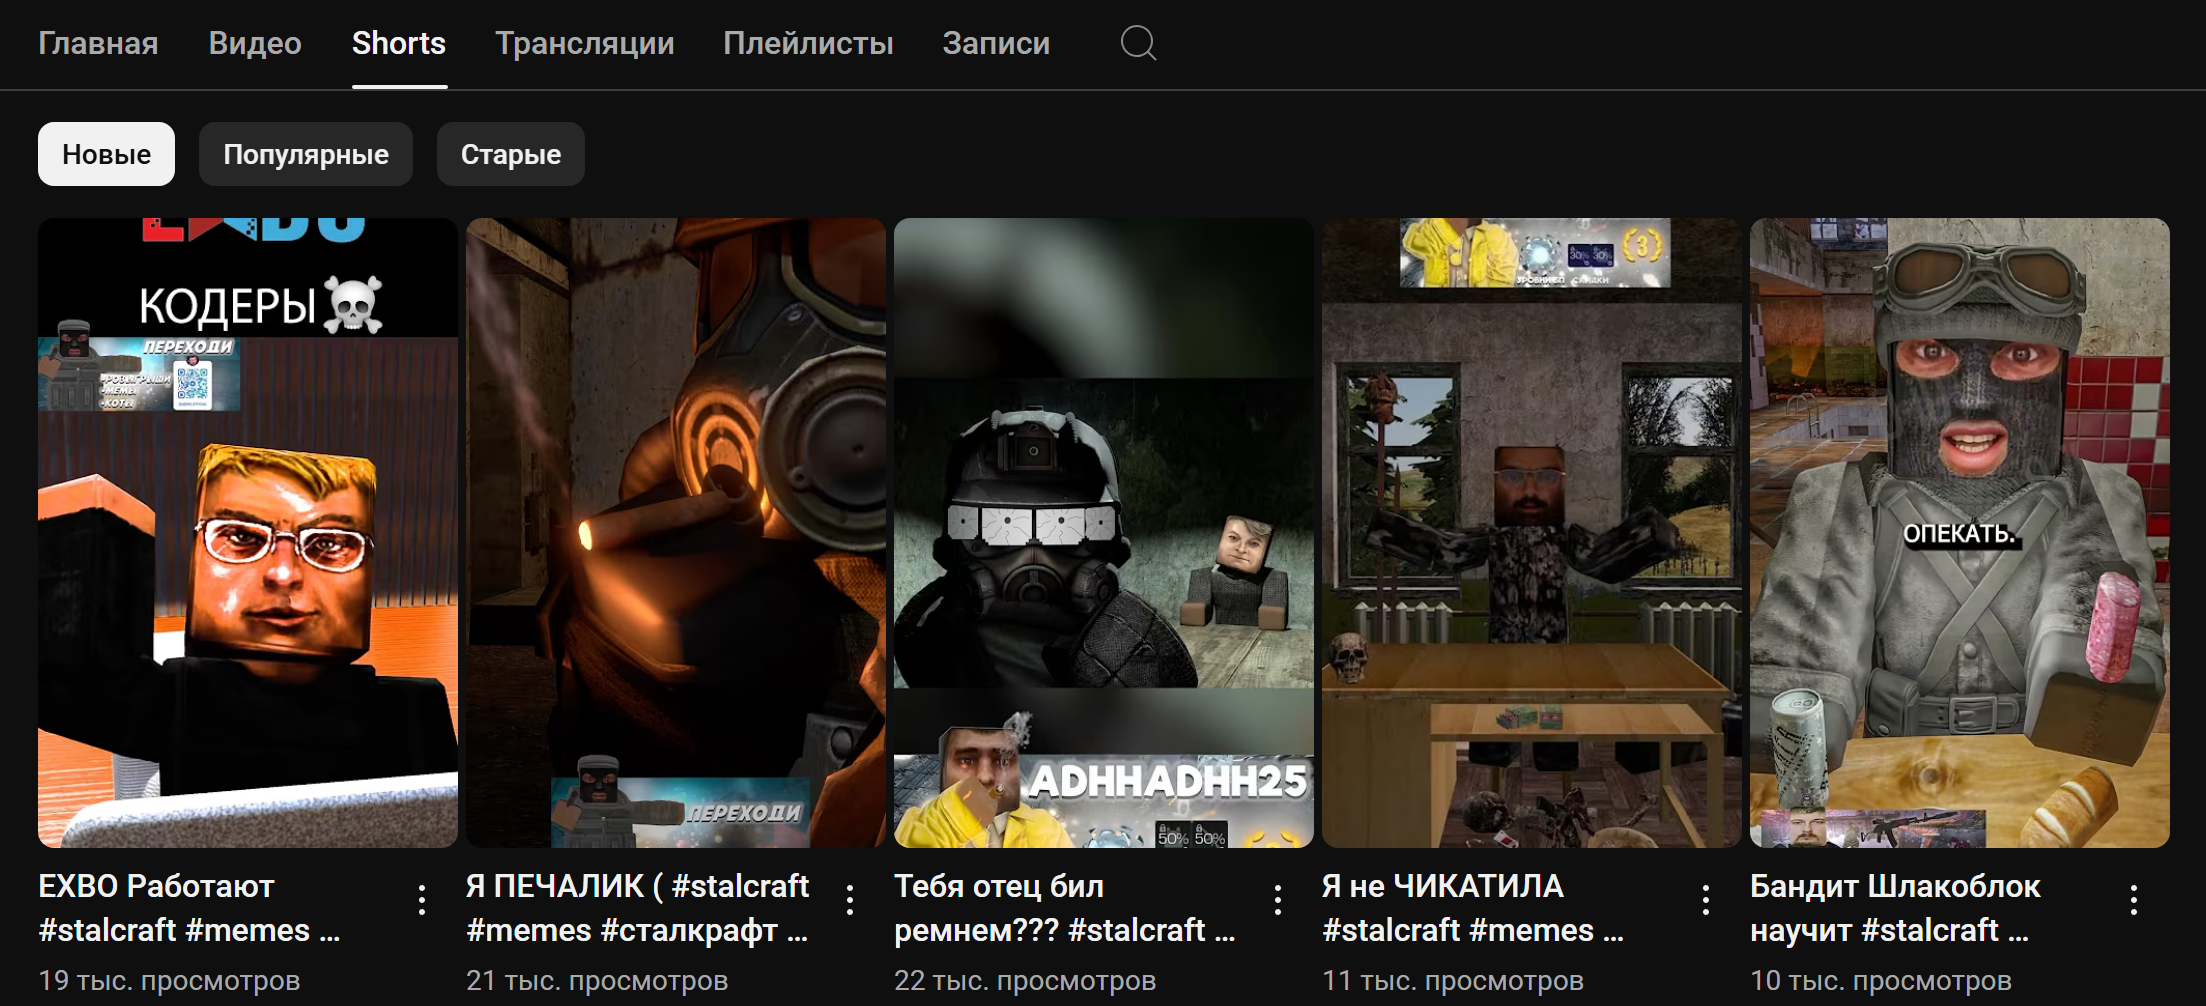
Task: Sort shorts by Новые
Action: coord(107,154)
